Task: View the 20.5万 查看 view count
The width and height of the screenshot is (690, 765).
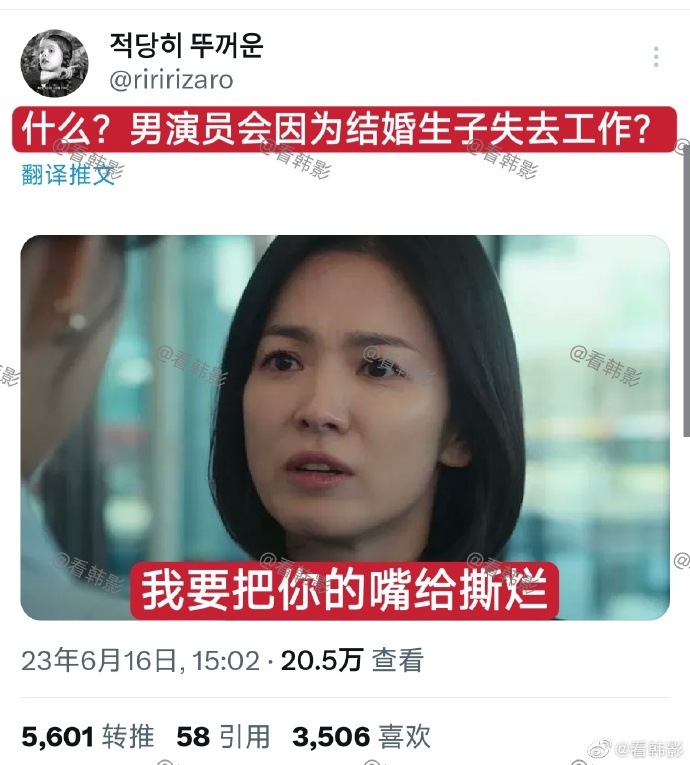Action: click(352, 661)
